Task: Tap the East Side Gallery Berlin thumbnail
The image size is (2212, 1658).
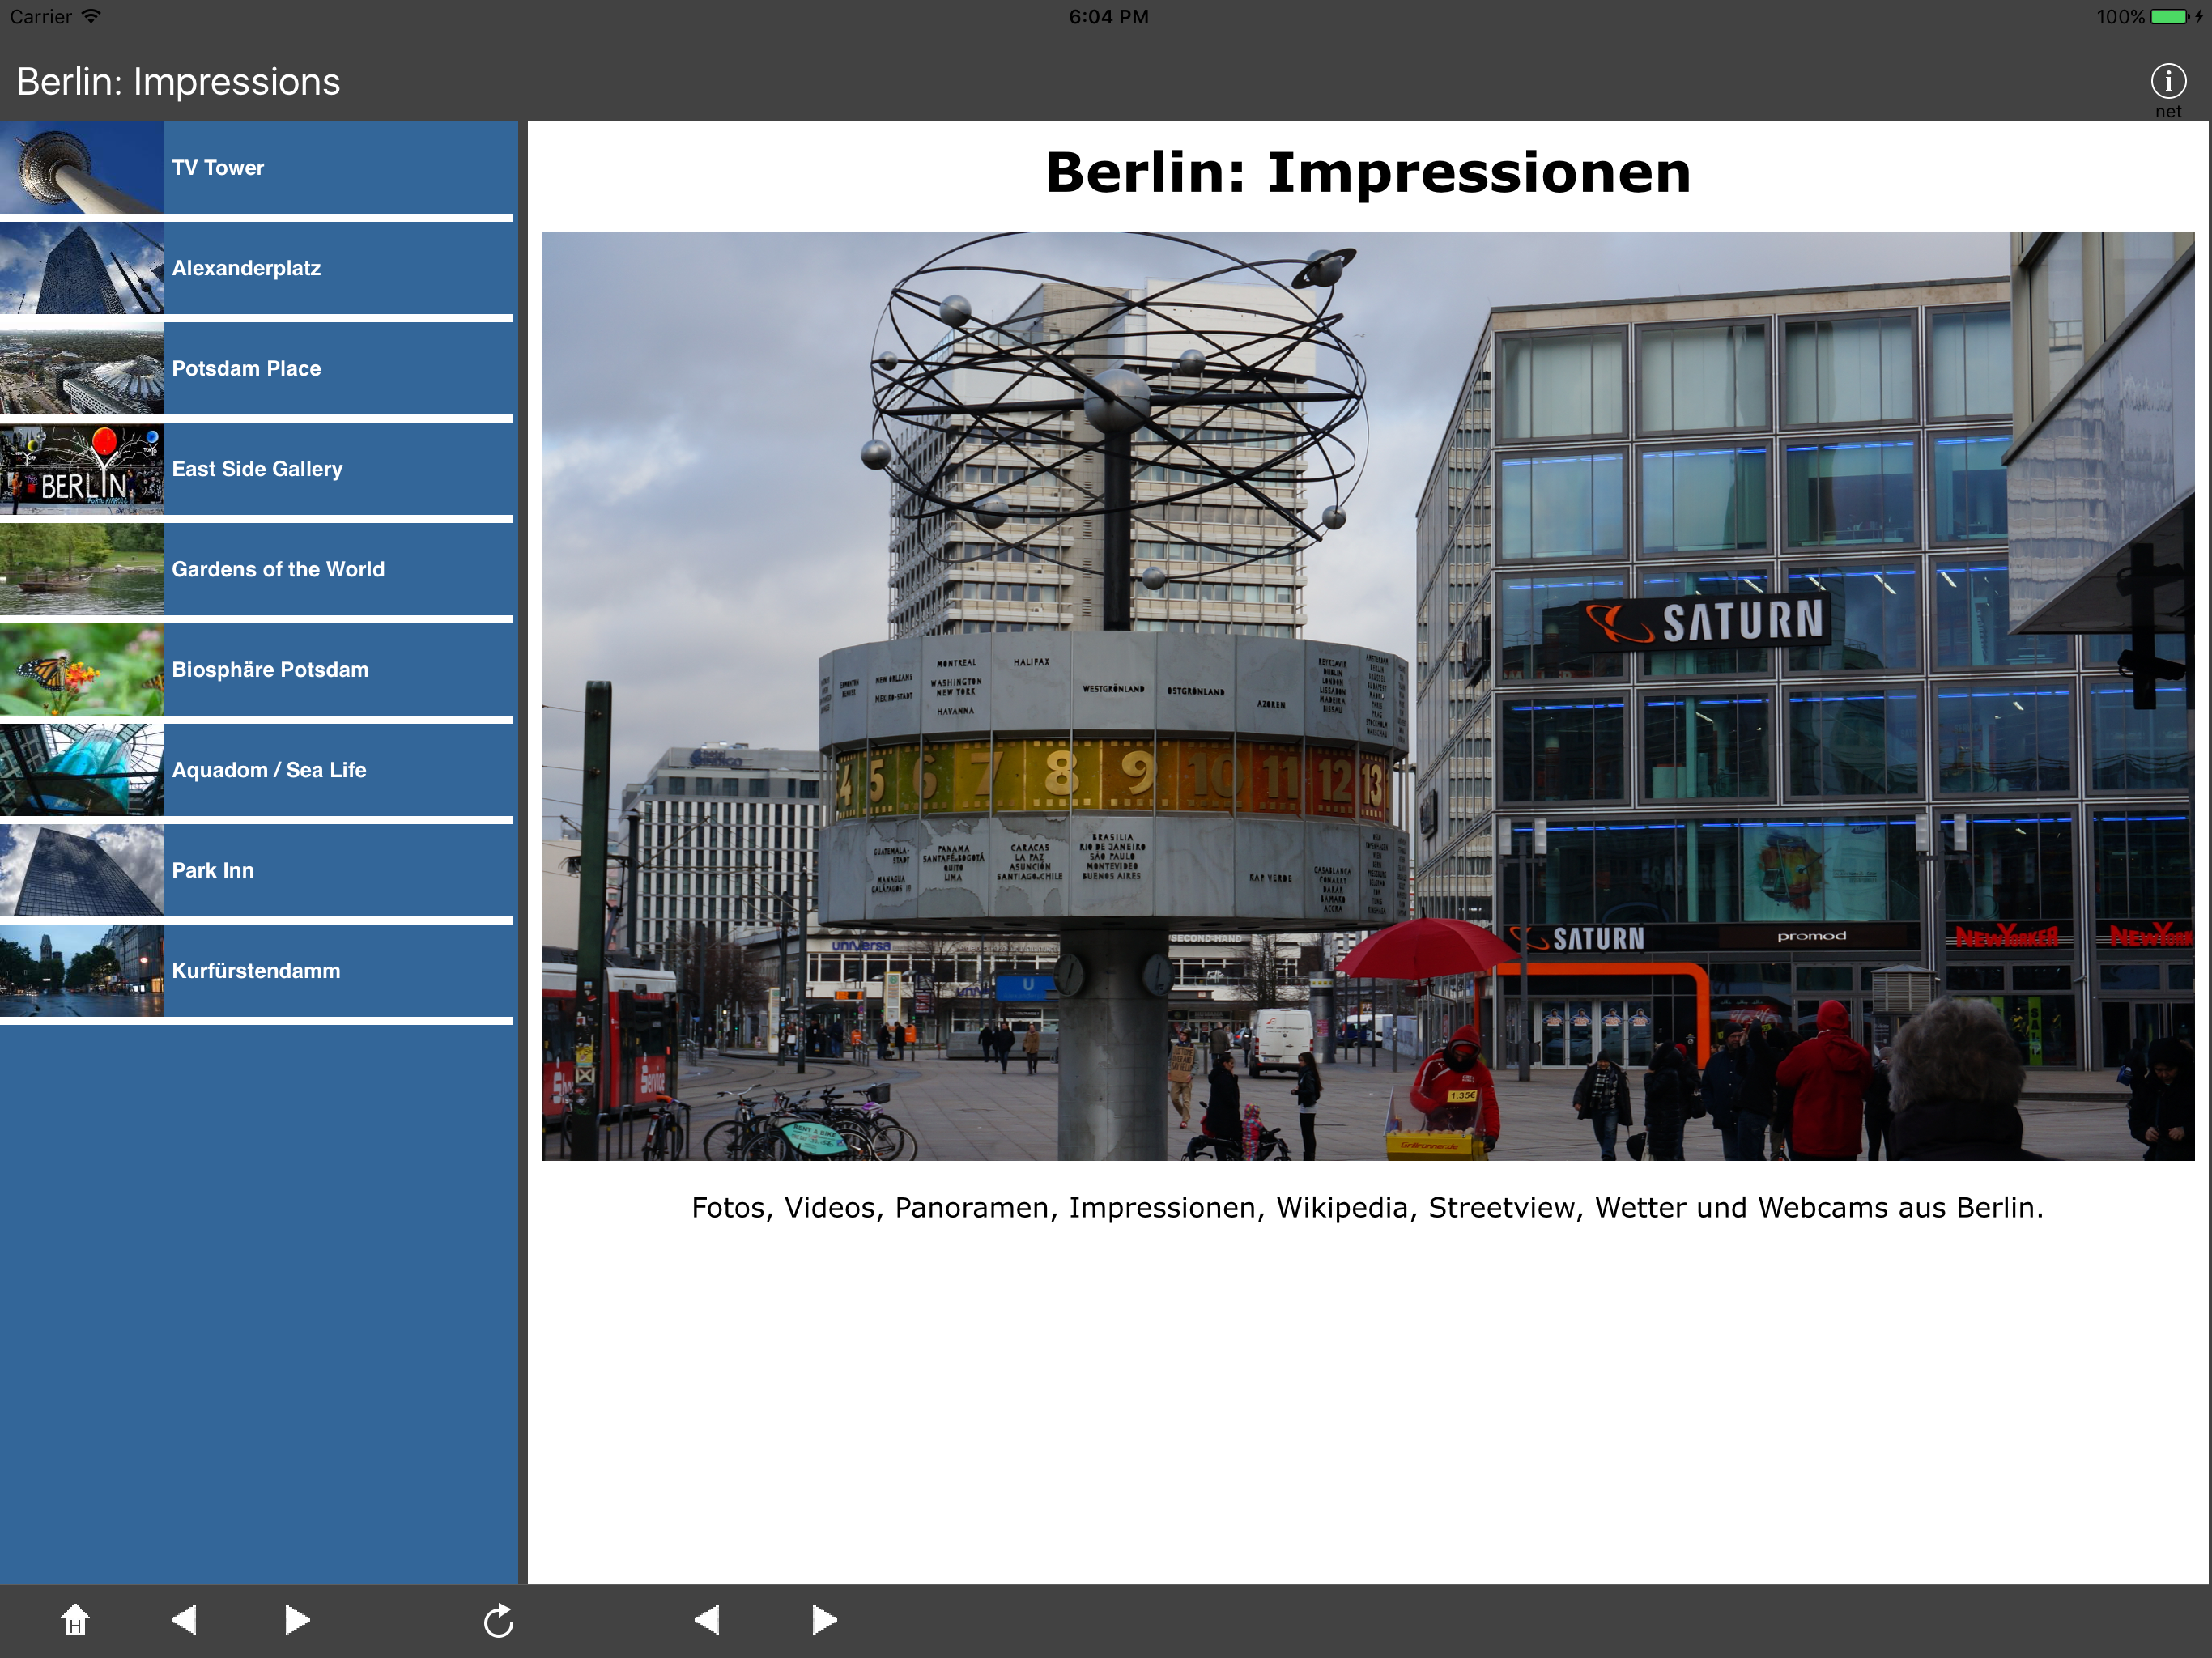Action: click(x=81, y=469)
